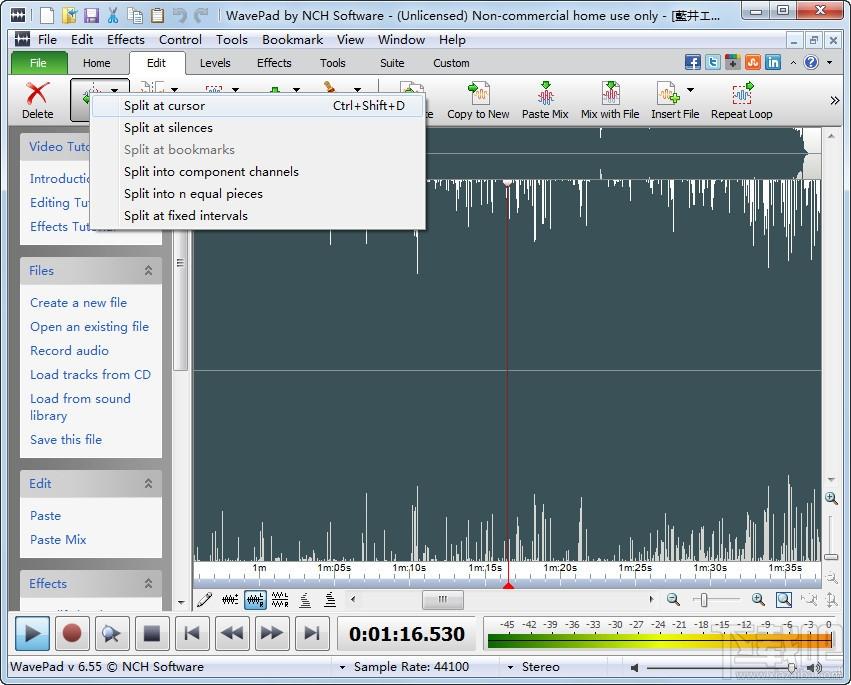Collapse the Files sidebar section
Image resolution: width=851 pixels, height=685 pixels.
pos(148,270)
